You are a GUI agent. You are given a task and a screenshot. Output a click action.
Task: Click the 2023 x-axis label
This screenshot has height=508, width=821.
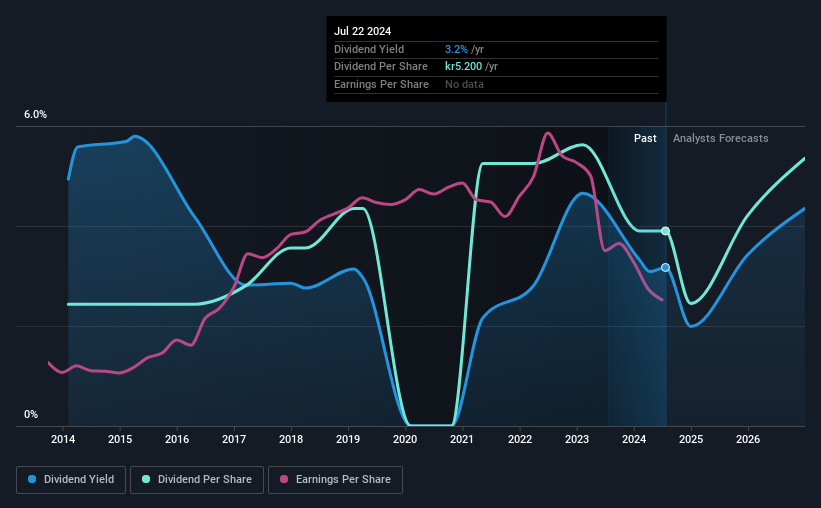[x=577, y=439]
